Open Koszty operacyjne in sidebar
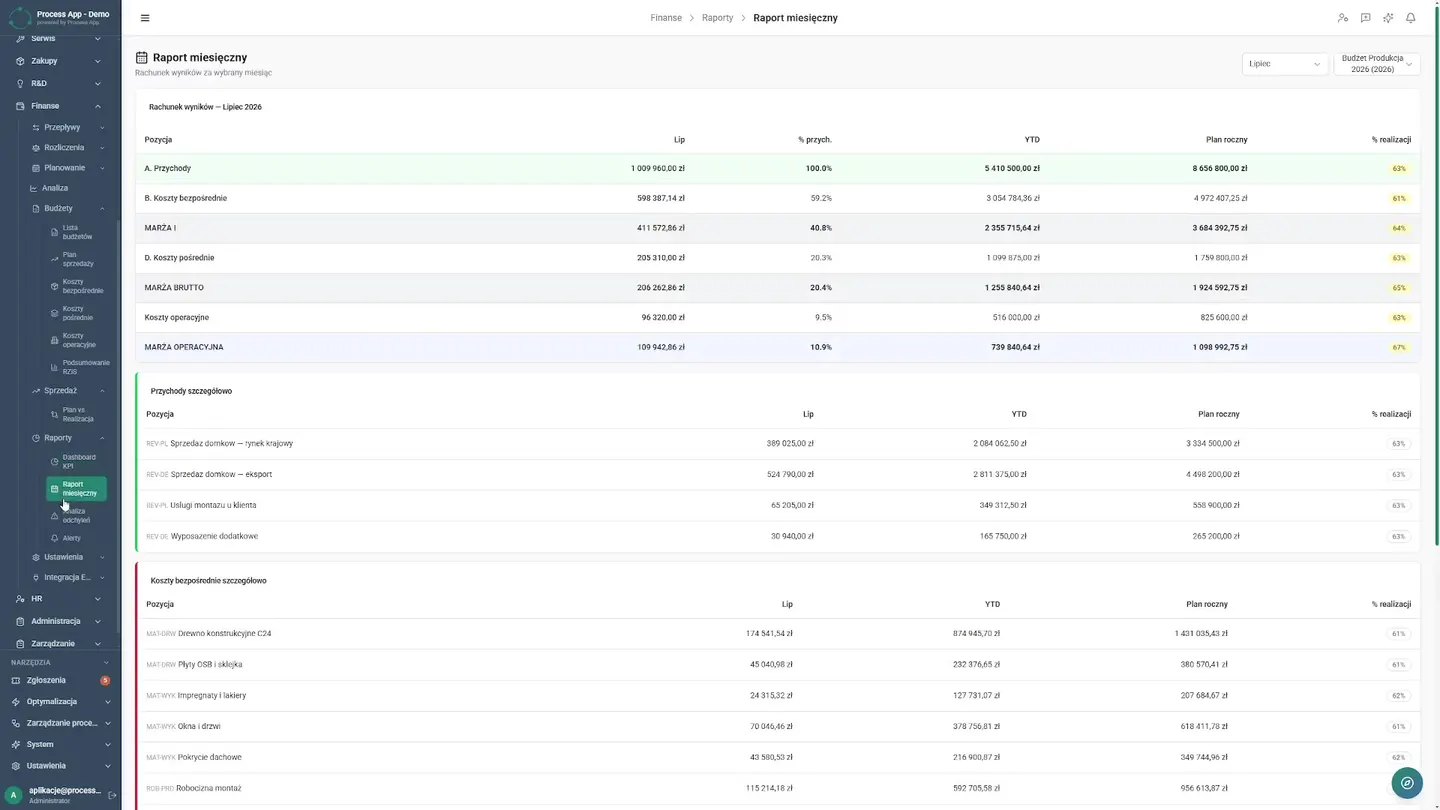The height and width of the screenshot is (810, 1440). [x=78, y=340]
